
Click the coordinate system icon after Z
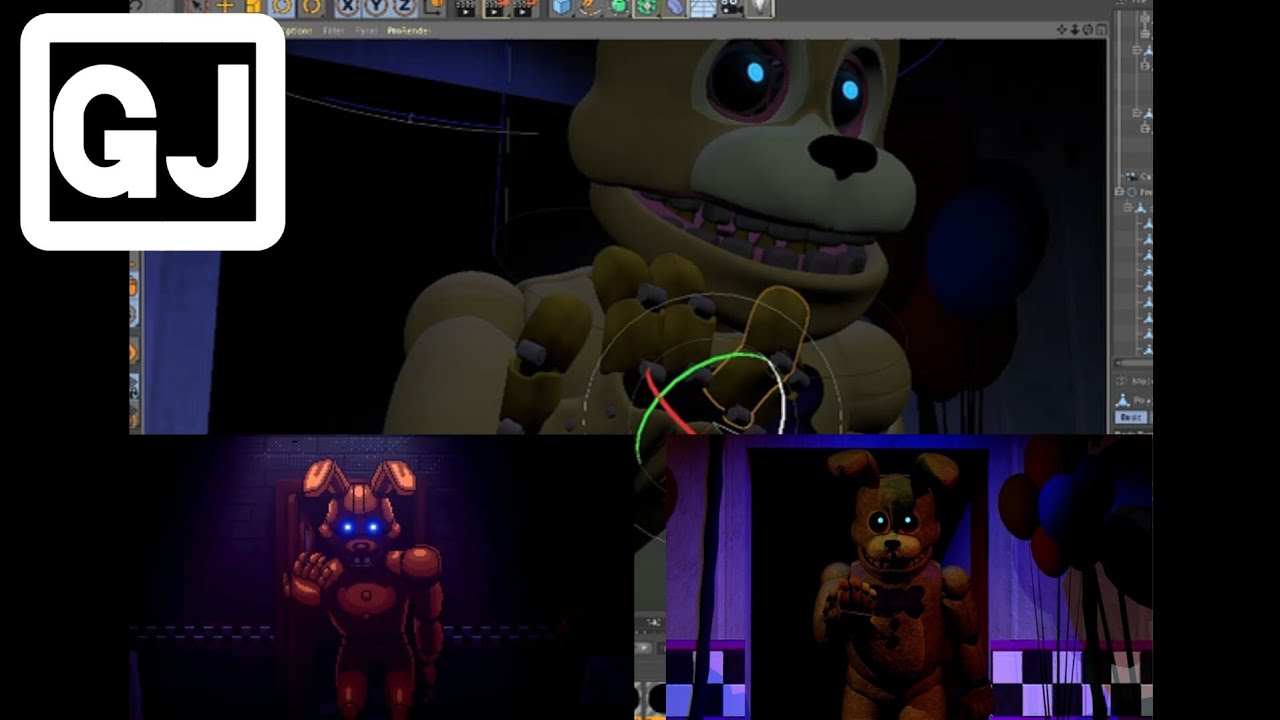point(434,8)
